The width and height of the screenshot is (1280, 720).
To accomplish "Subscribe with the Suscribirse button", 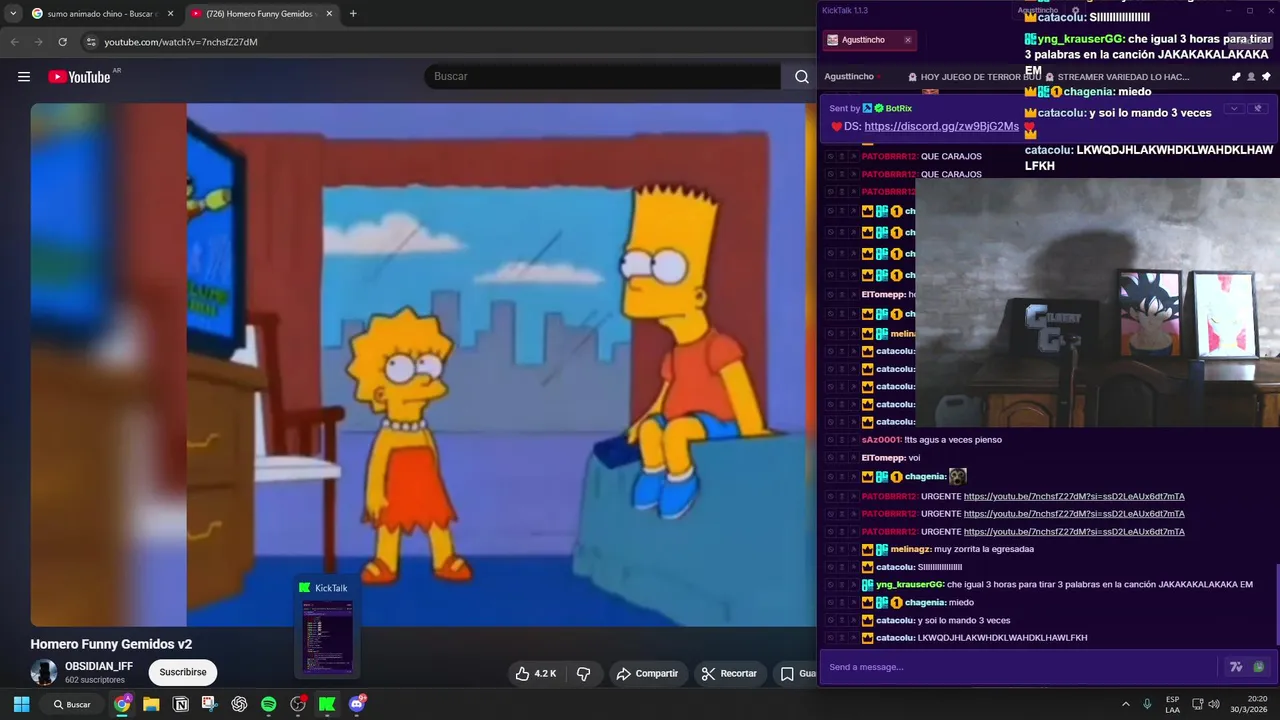I will (183, 672).
